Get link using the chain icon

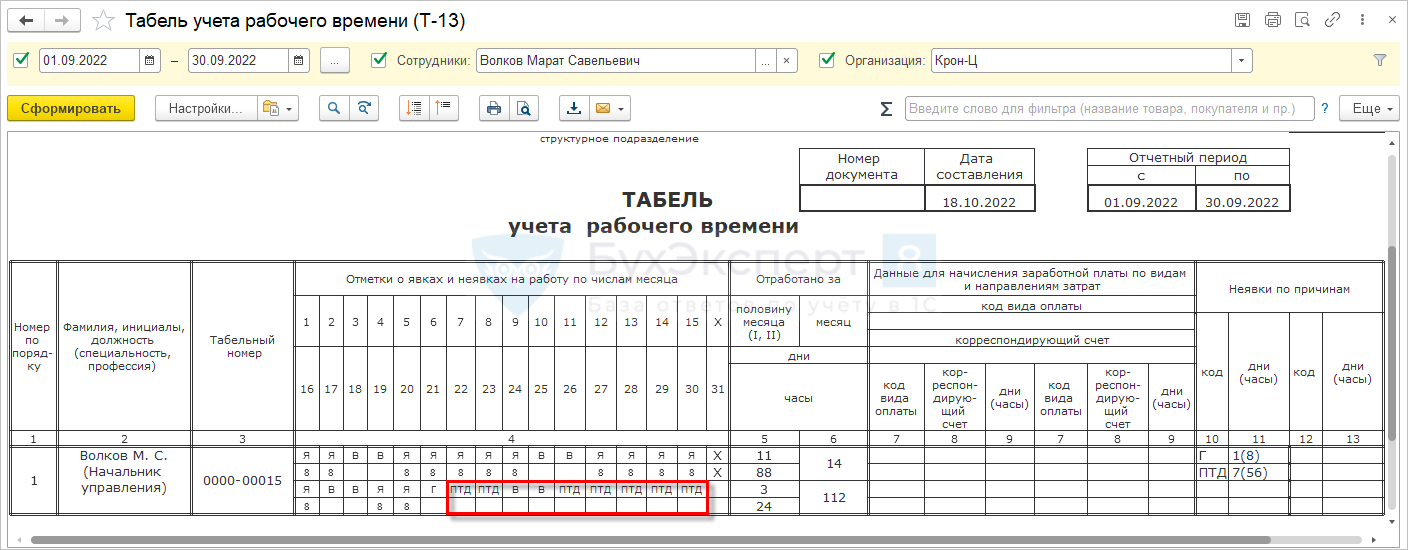point(1332,20)
